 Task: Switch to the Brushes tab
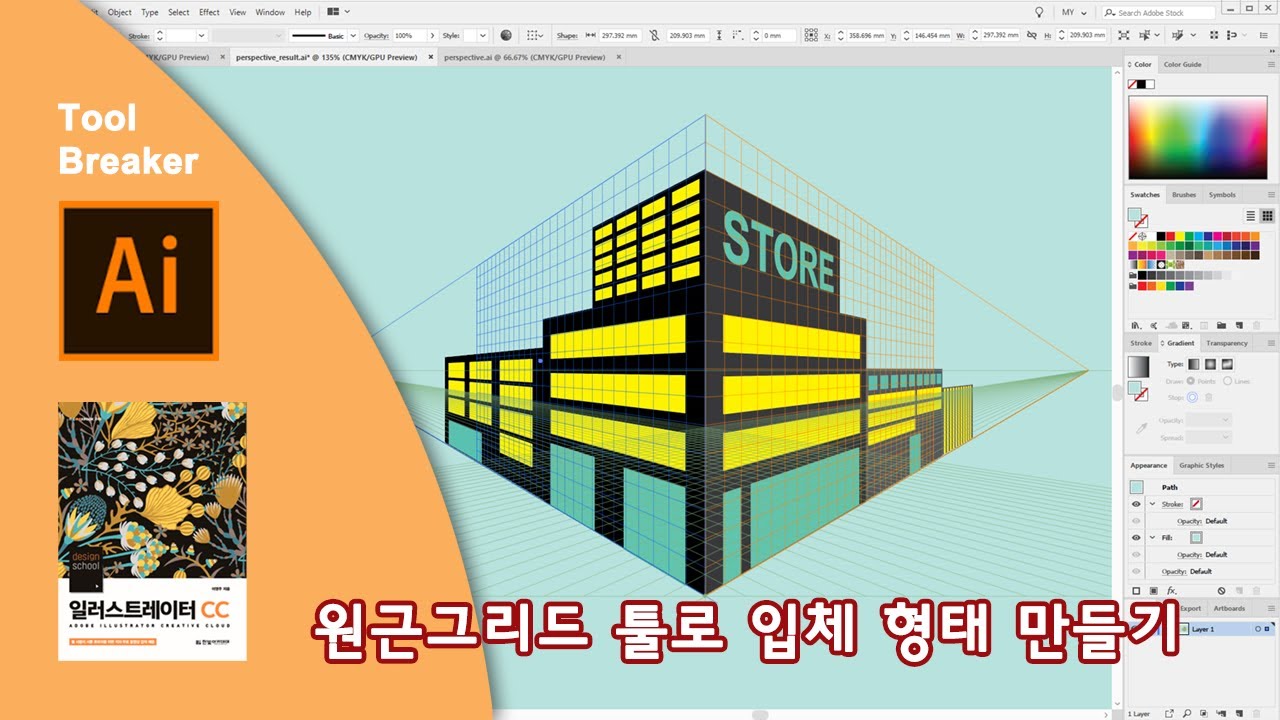coord(1184,195)
